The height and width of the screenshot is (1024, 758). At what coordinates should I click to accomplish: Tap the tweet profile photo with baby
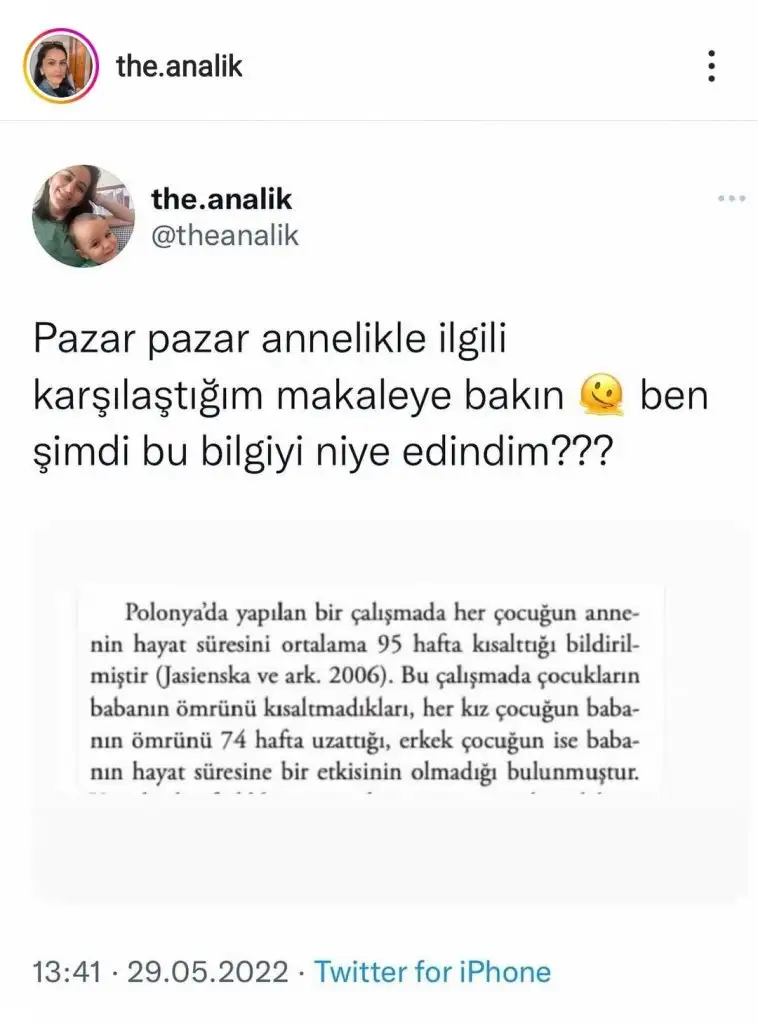pyautogui.click(x=84, y=216)
